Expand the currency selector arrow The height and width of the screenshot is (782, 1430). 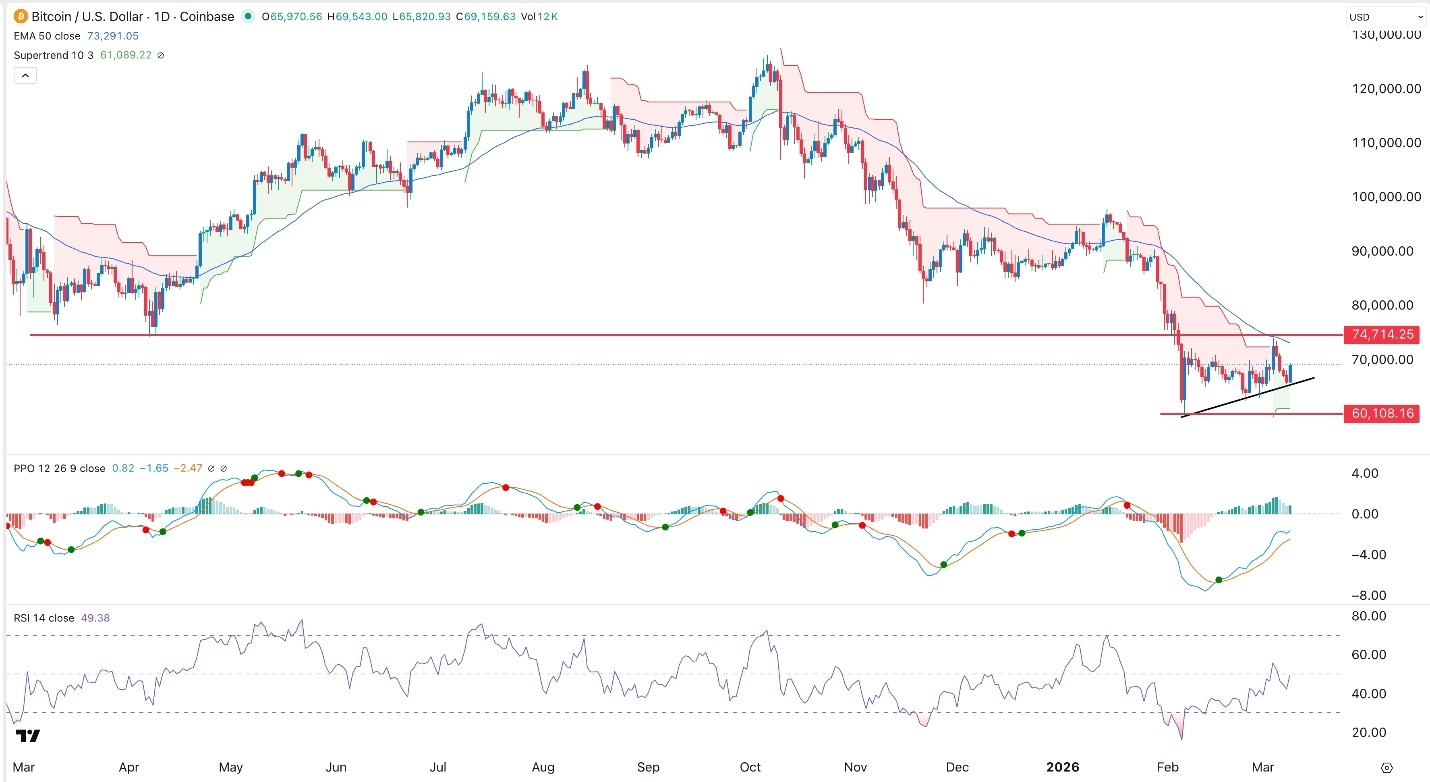coord(1421,16)
